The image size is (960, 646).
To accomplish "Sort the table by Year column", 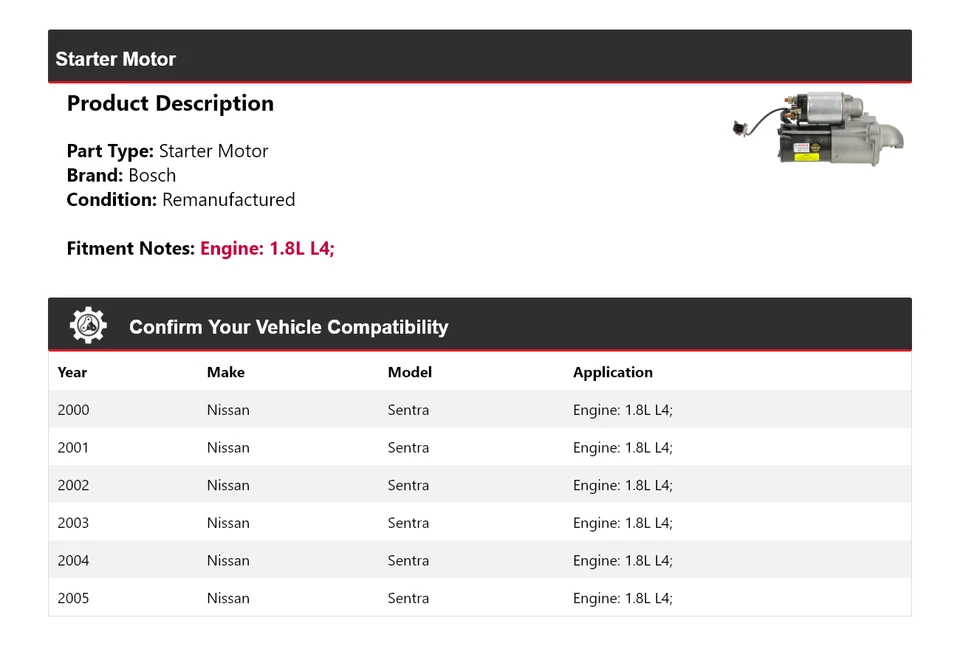I will pyautogui.click(x=72, y=372).
